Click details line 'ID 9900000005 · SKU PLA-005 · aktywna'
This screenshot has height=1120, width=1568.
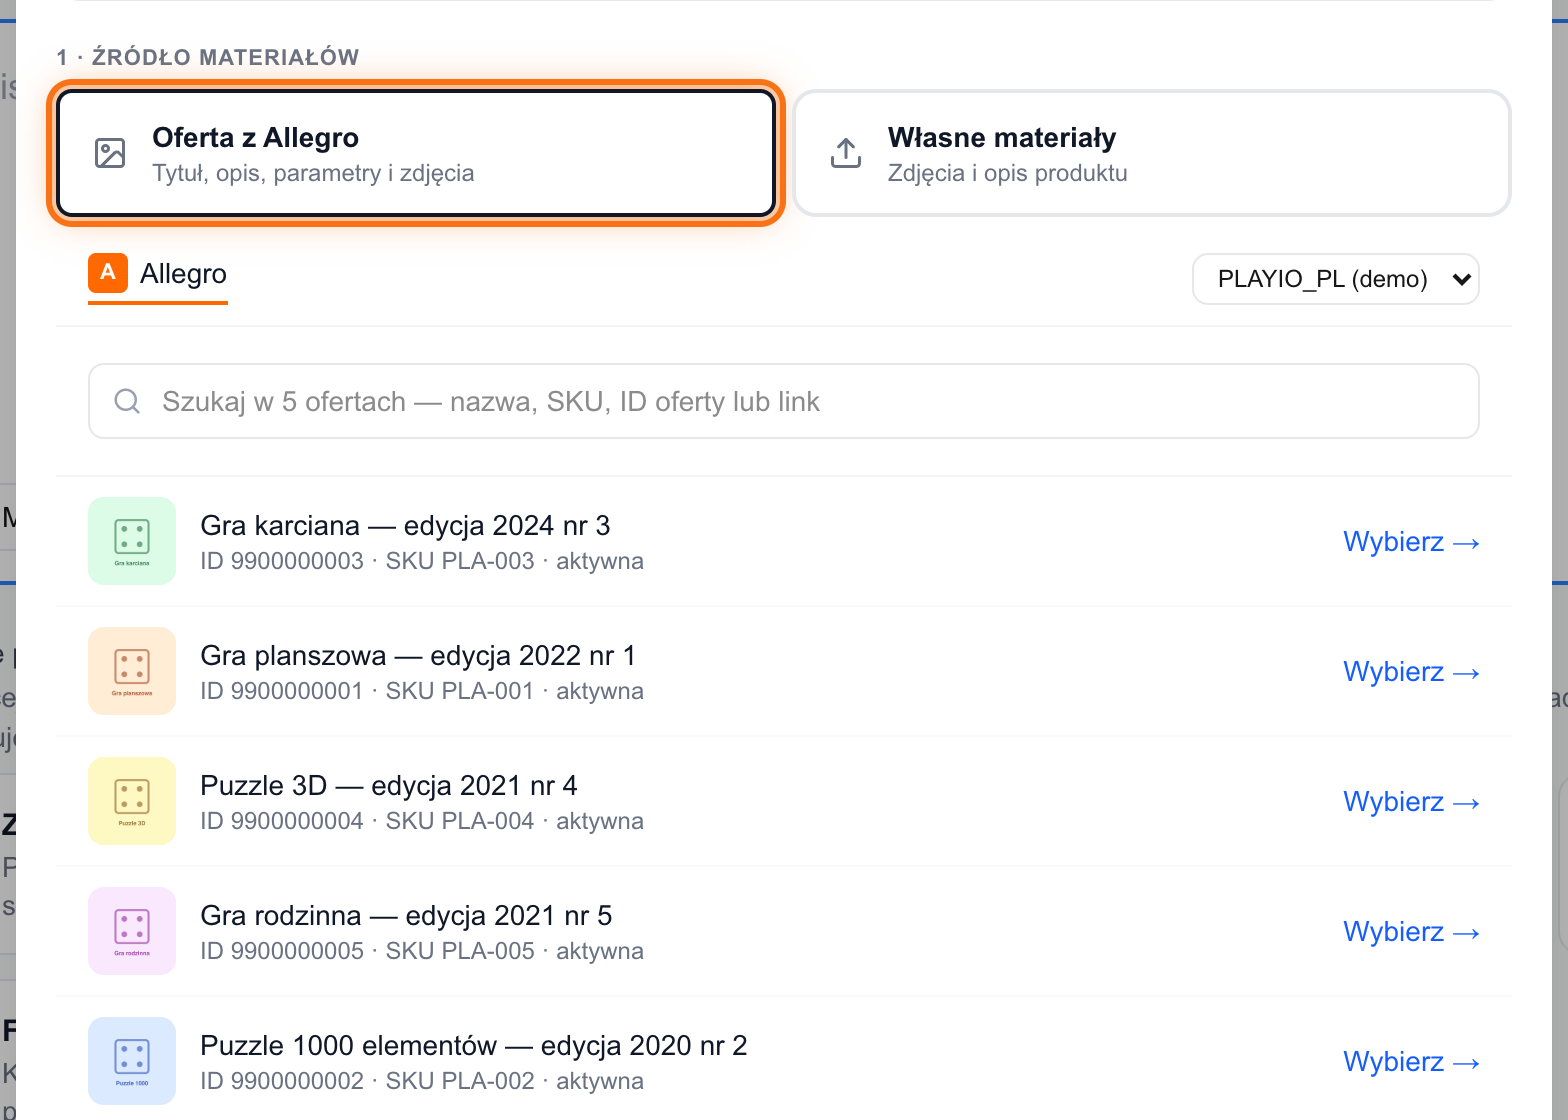click(x=422, y=951)
